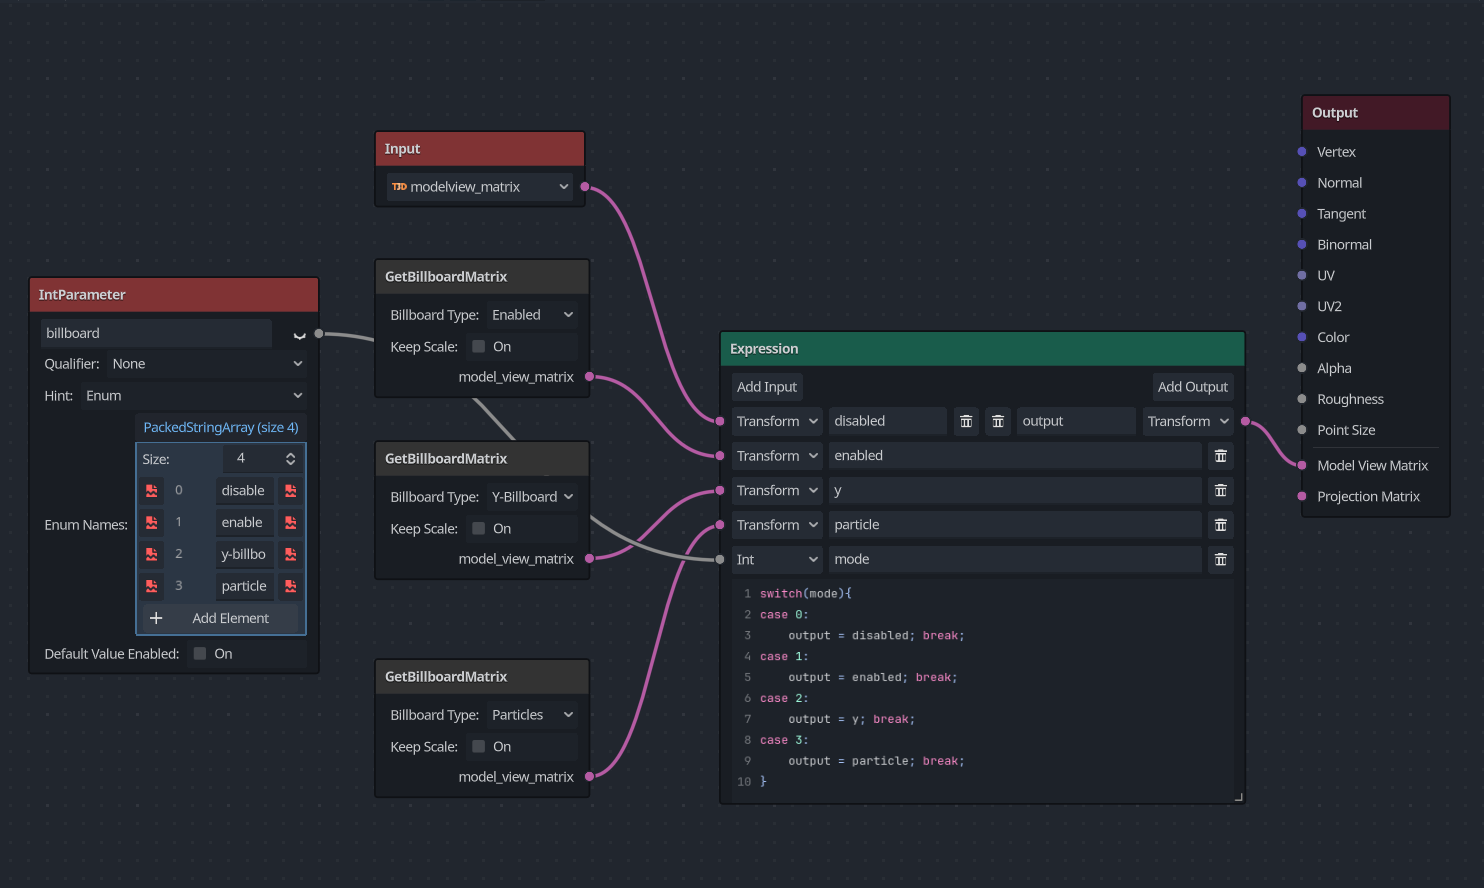Click the Add Input button in Expression node

coord(767,387)
